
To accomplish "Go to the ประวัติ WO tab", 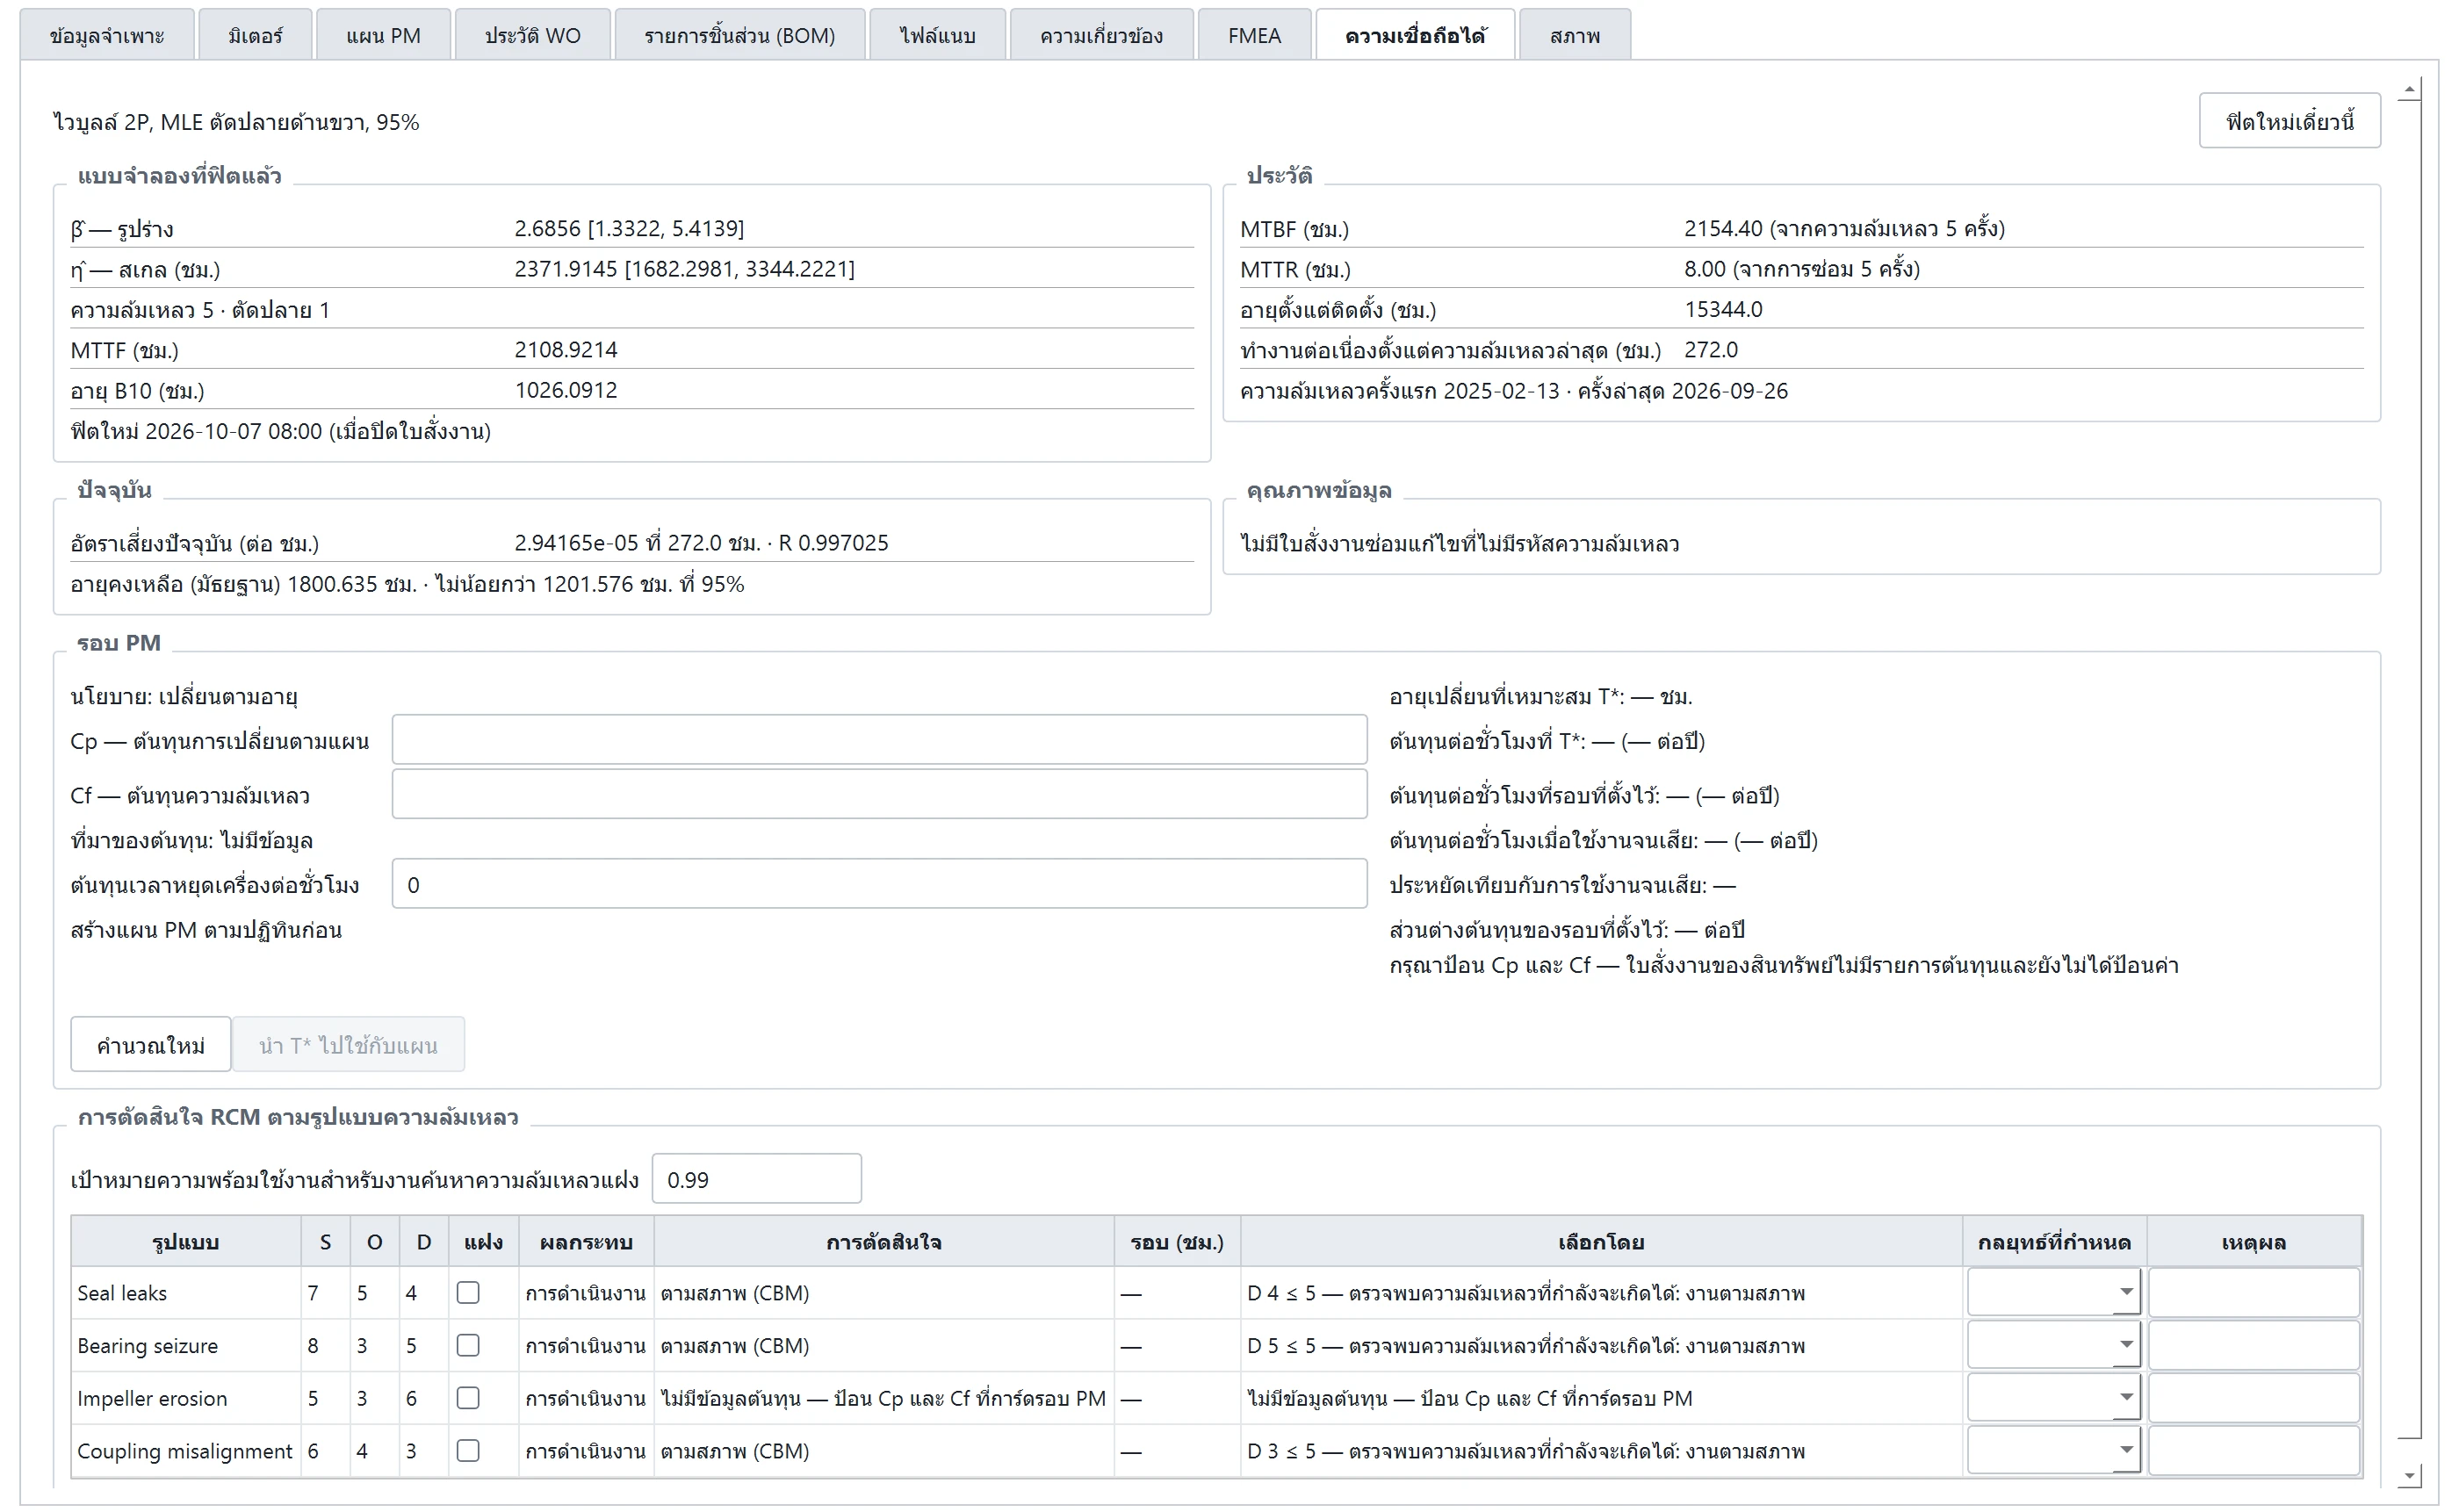I will [532, 35].
